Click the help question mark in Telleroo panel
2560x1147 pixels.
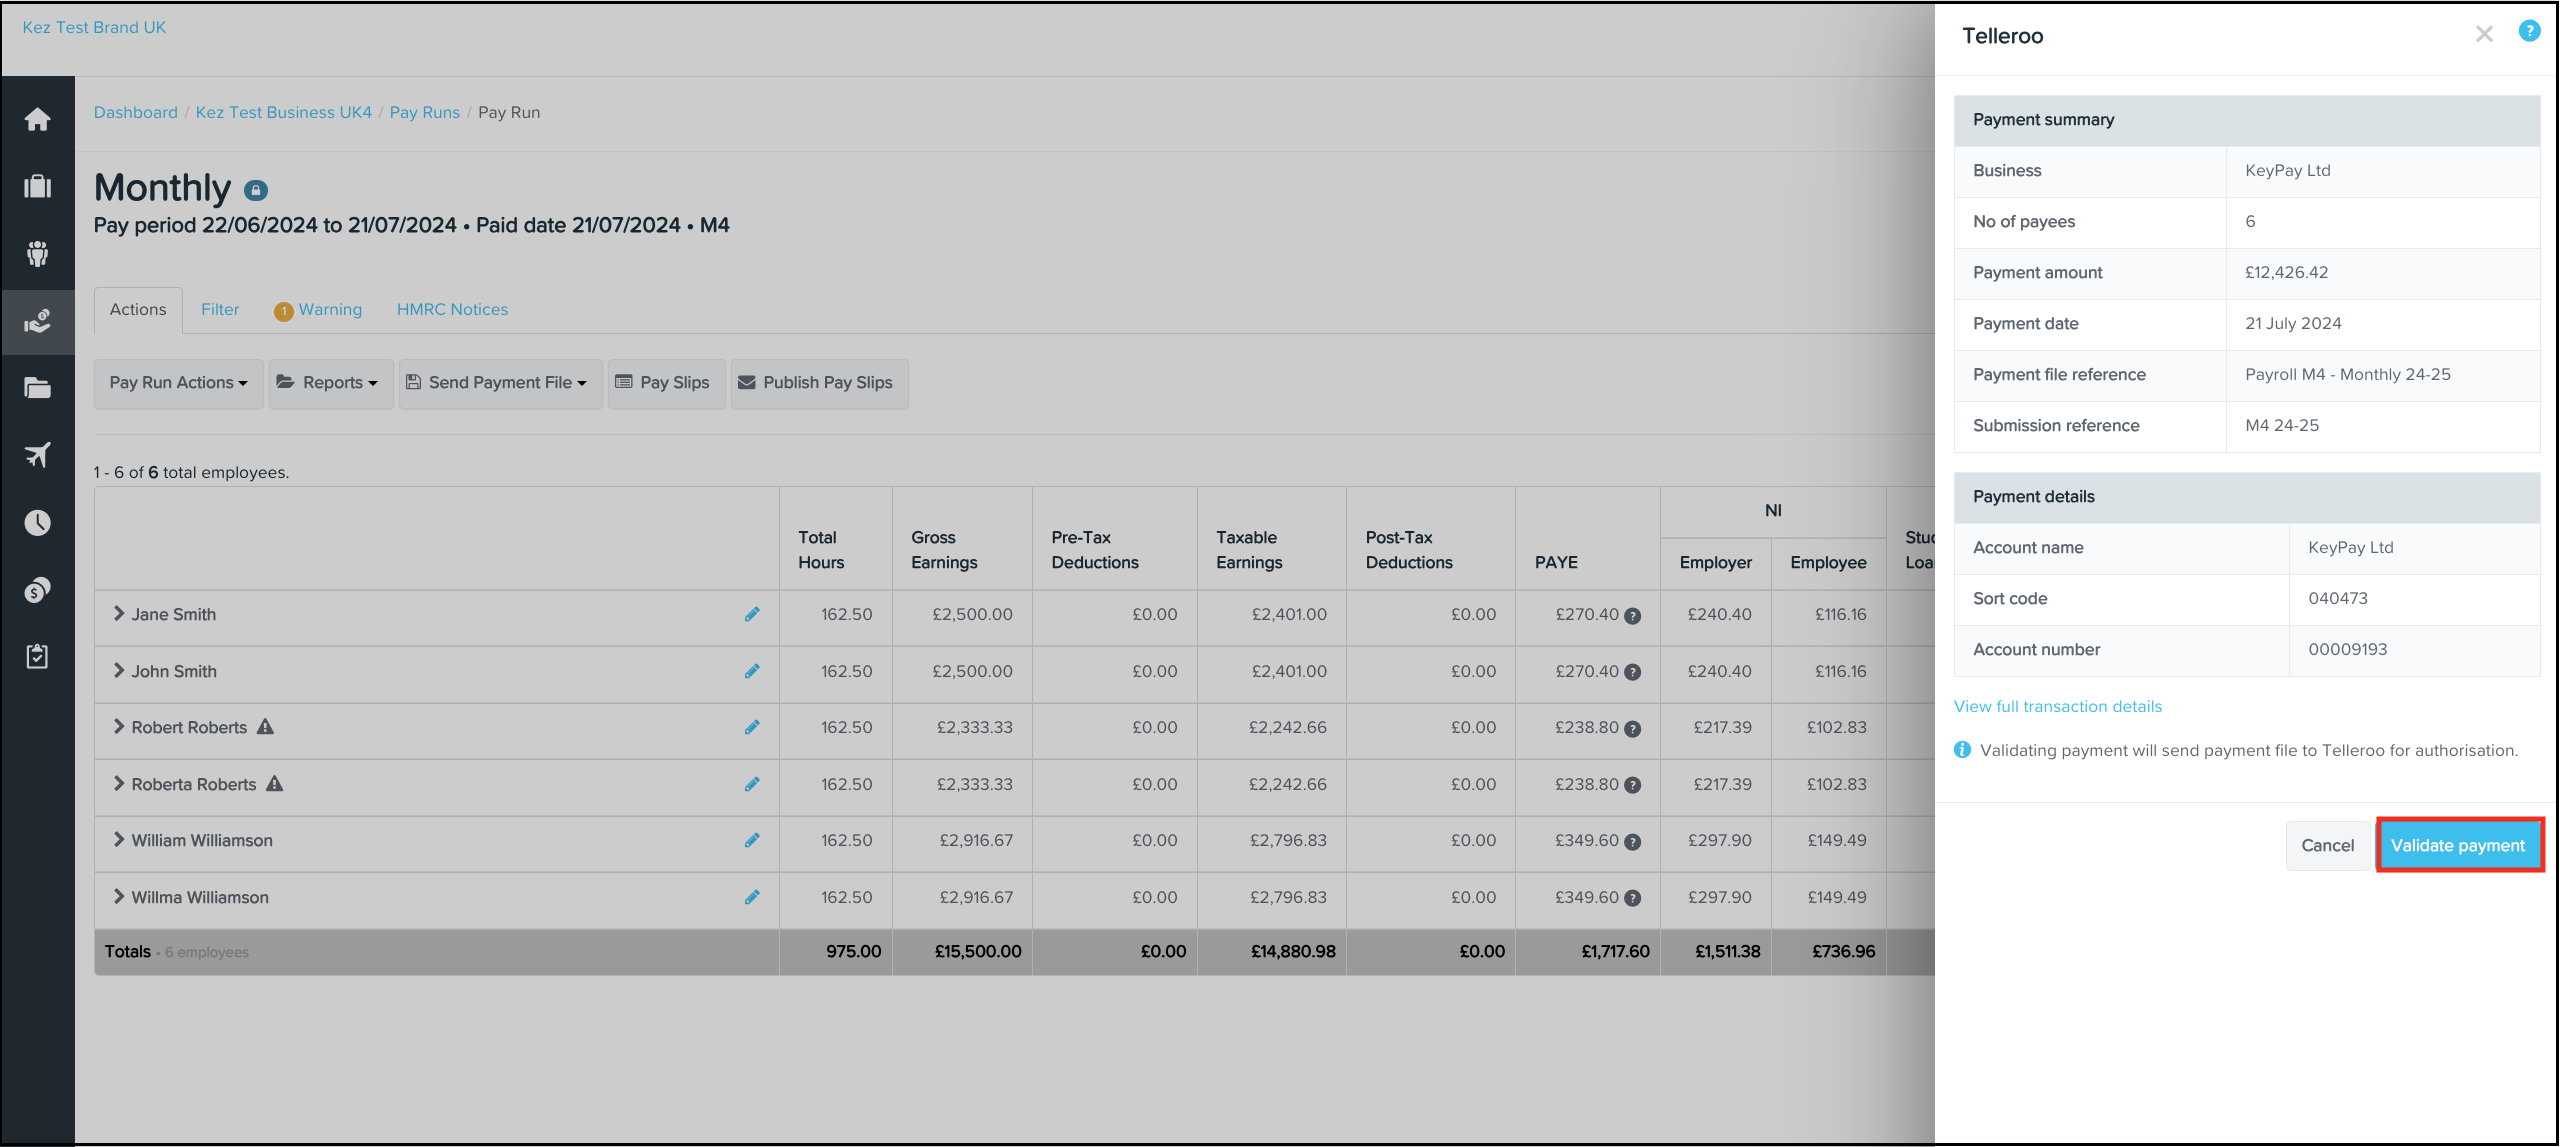point(2529,32)
